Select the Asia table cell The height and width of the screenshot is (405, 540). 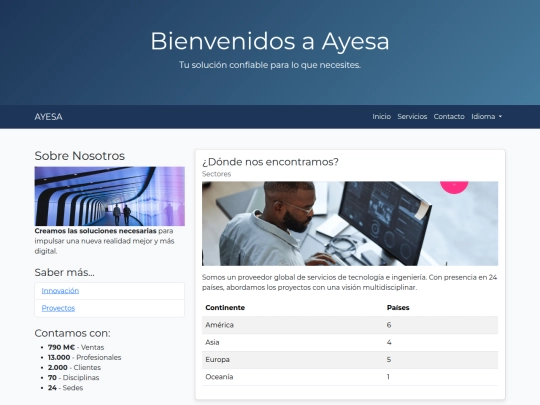293,342
